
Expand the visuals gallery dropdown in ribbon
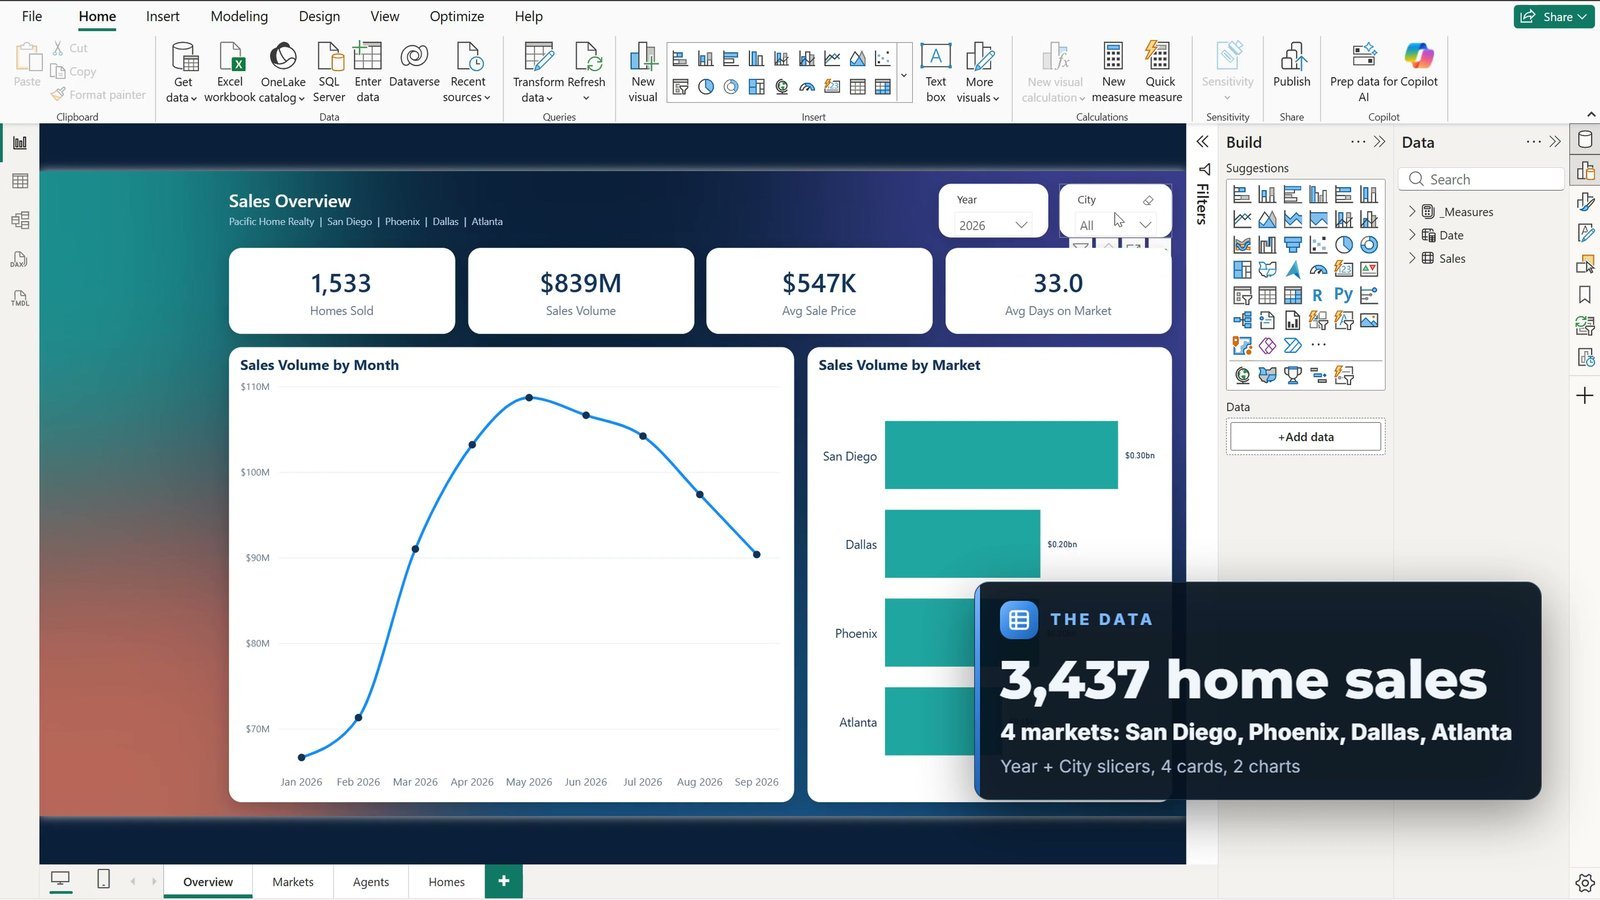pos(904,75)
